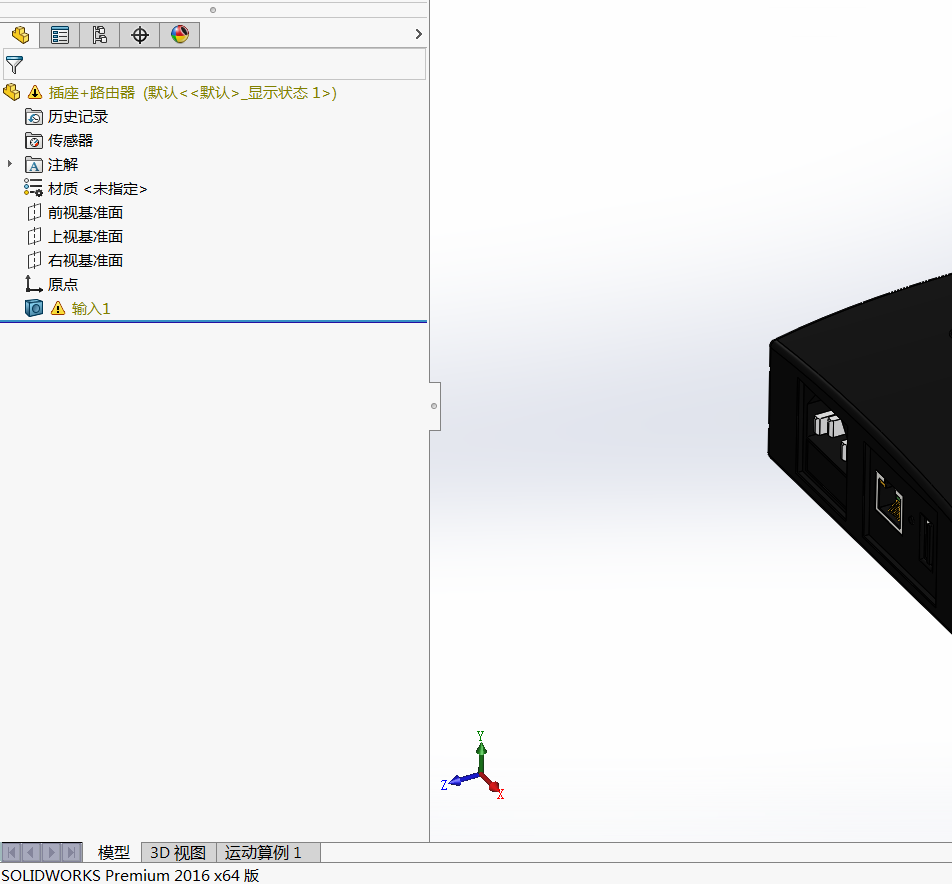Select the 传感器 sensors folder
Image resolution: width=952 pixels, height=884 pixels.
click(70, 141)
